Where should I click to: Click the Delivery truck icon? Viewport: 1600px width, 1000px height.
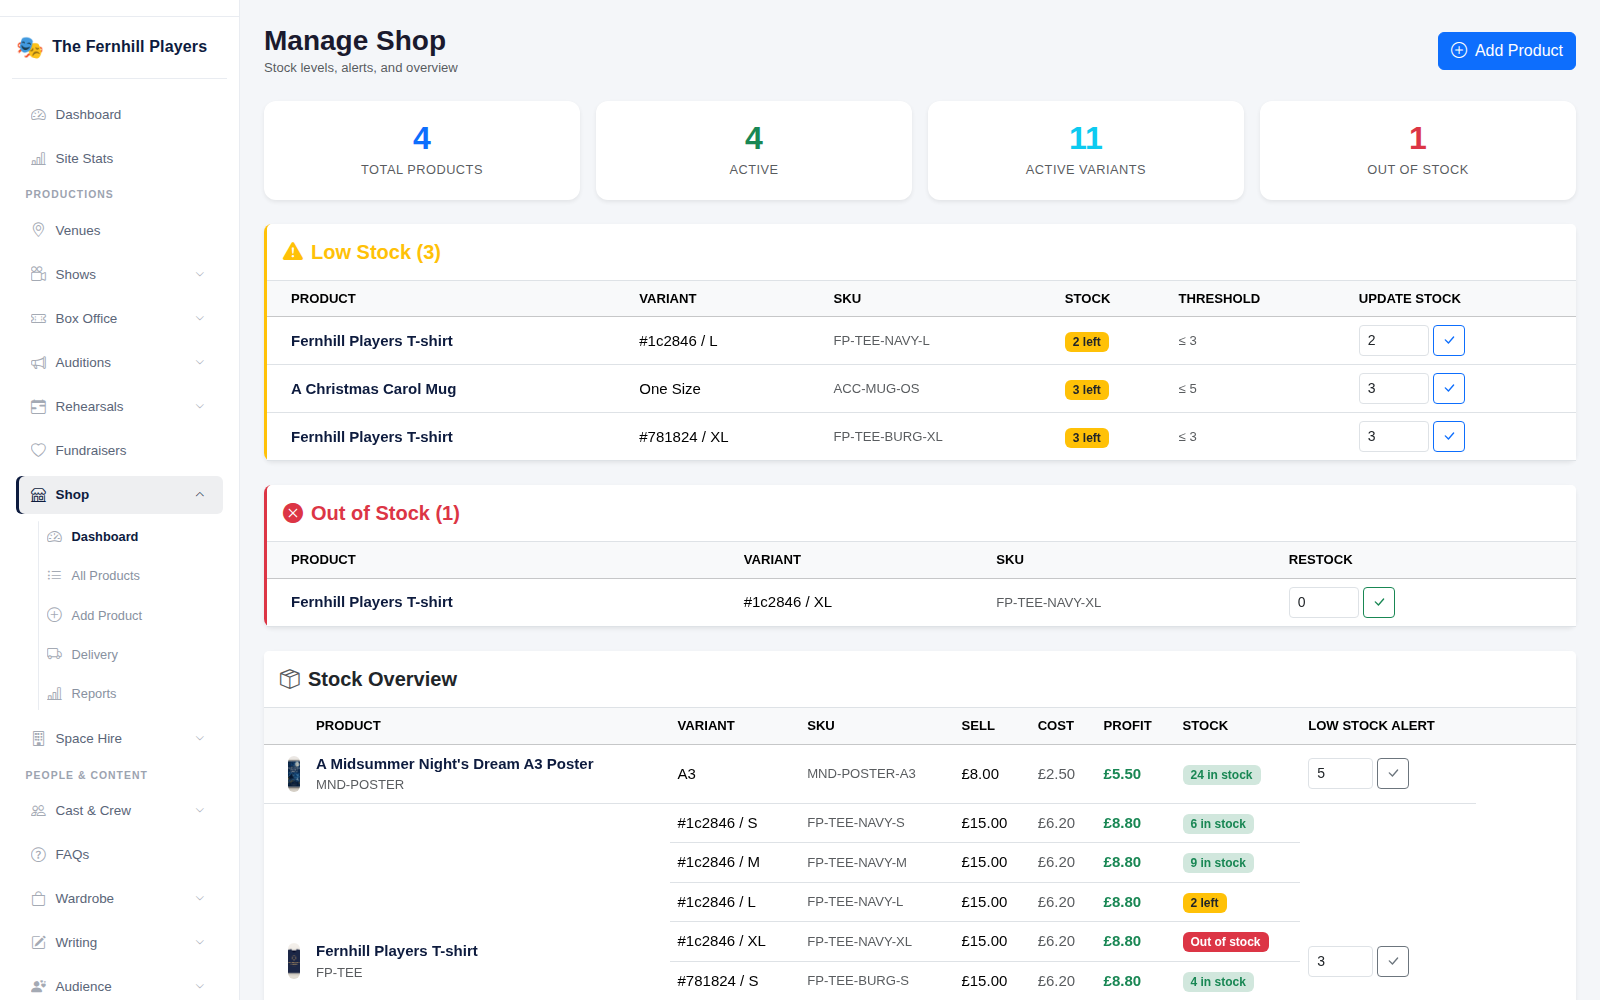point(54,655)
